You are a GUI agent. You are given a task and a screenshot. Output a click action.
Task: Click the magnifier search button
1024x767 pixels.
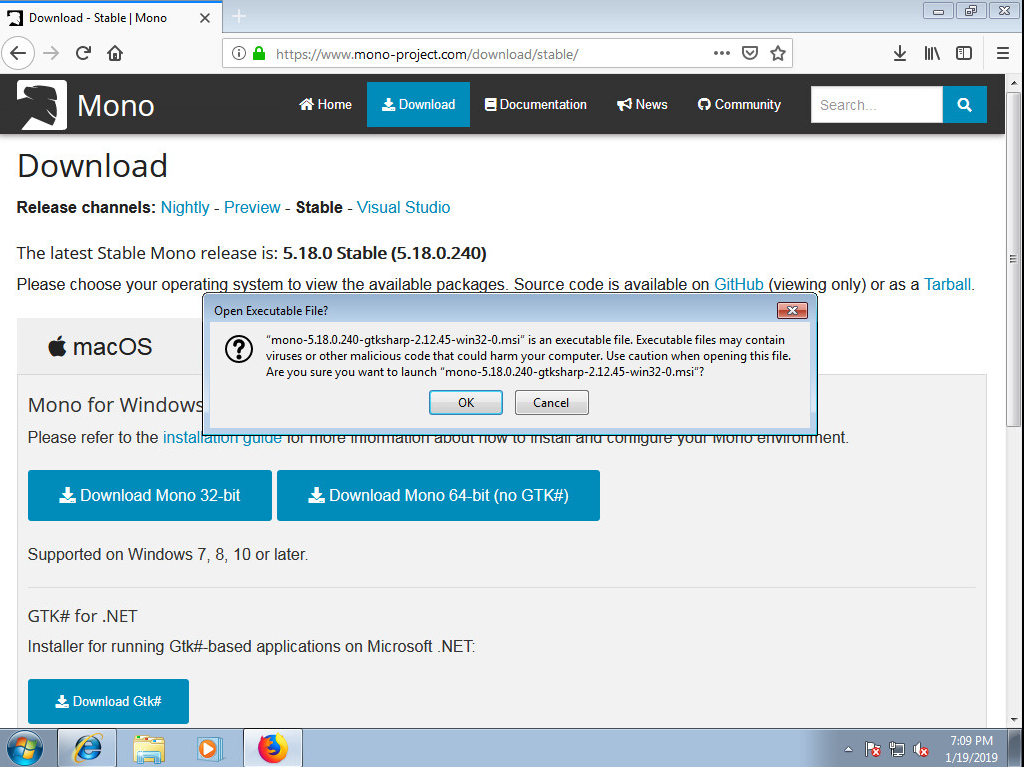965,105
